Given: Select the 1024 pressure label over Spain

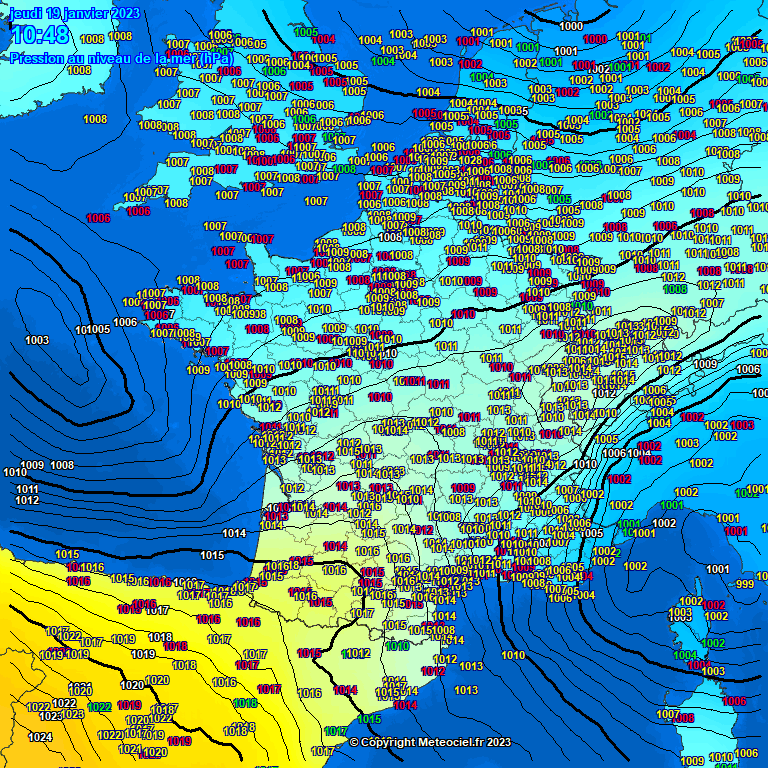Looking at the screenshot, I should [x=40, y=737].
